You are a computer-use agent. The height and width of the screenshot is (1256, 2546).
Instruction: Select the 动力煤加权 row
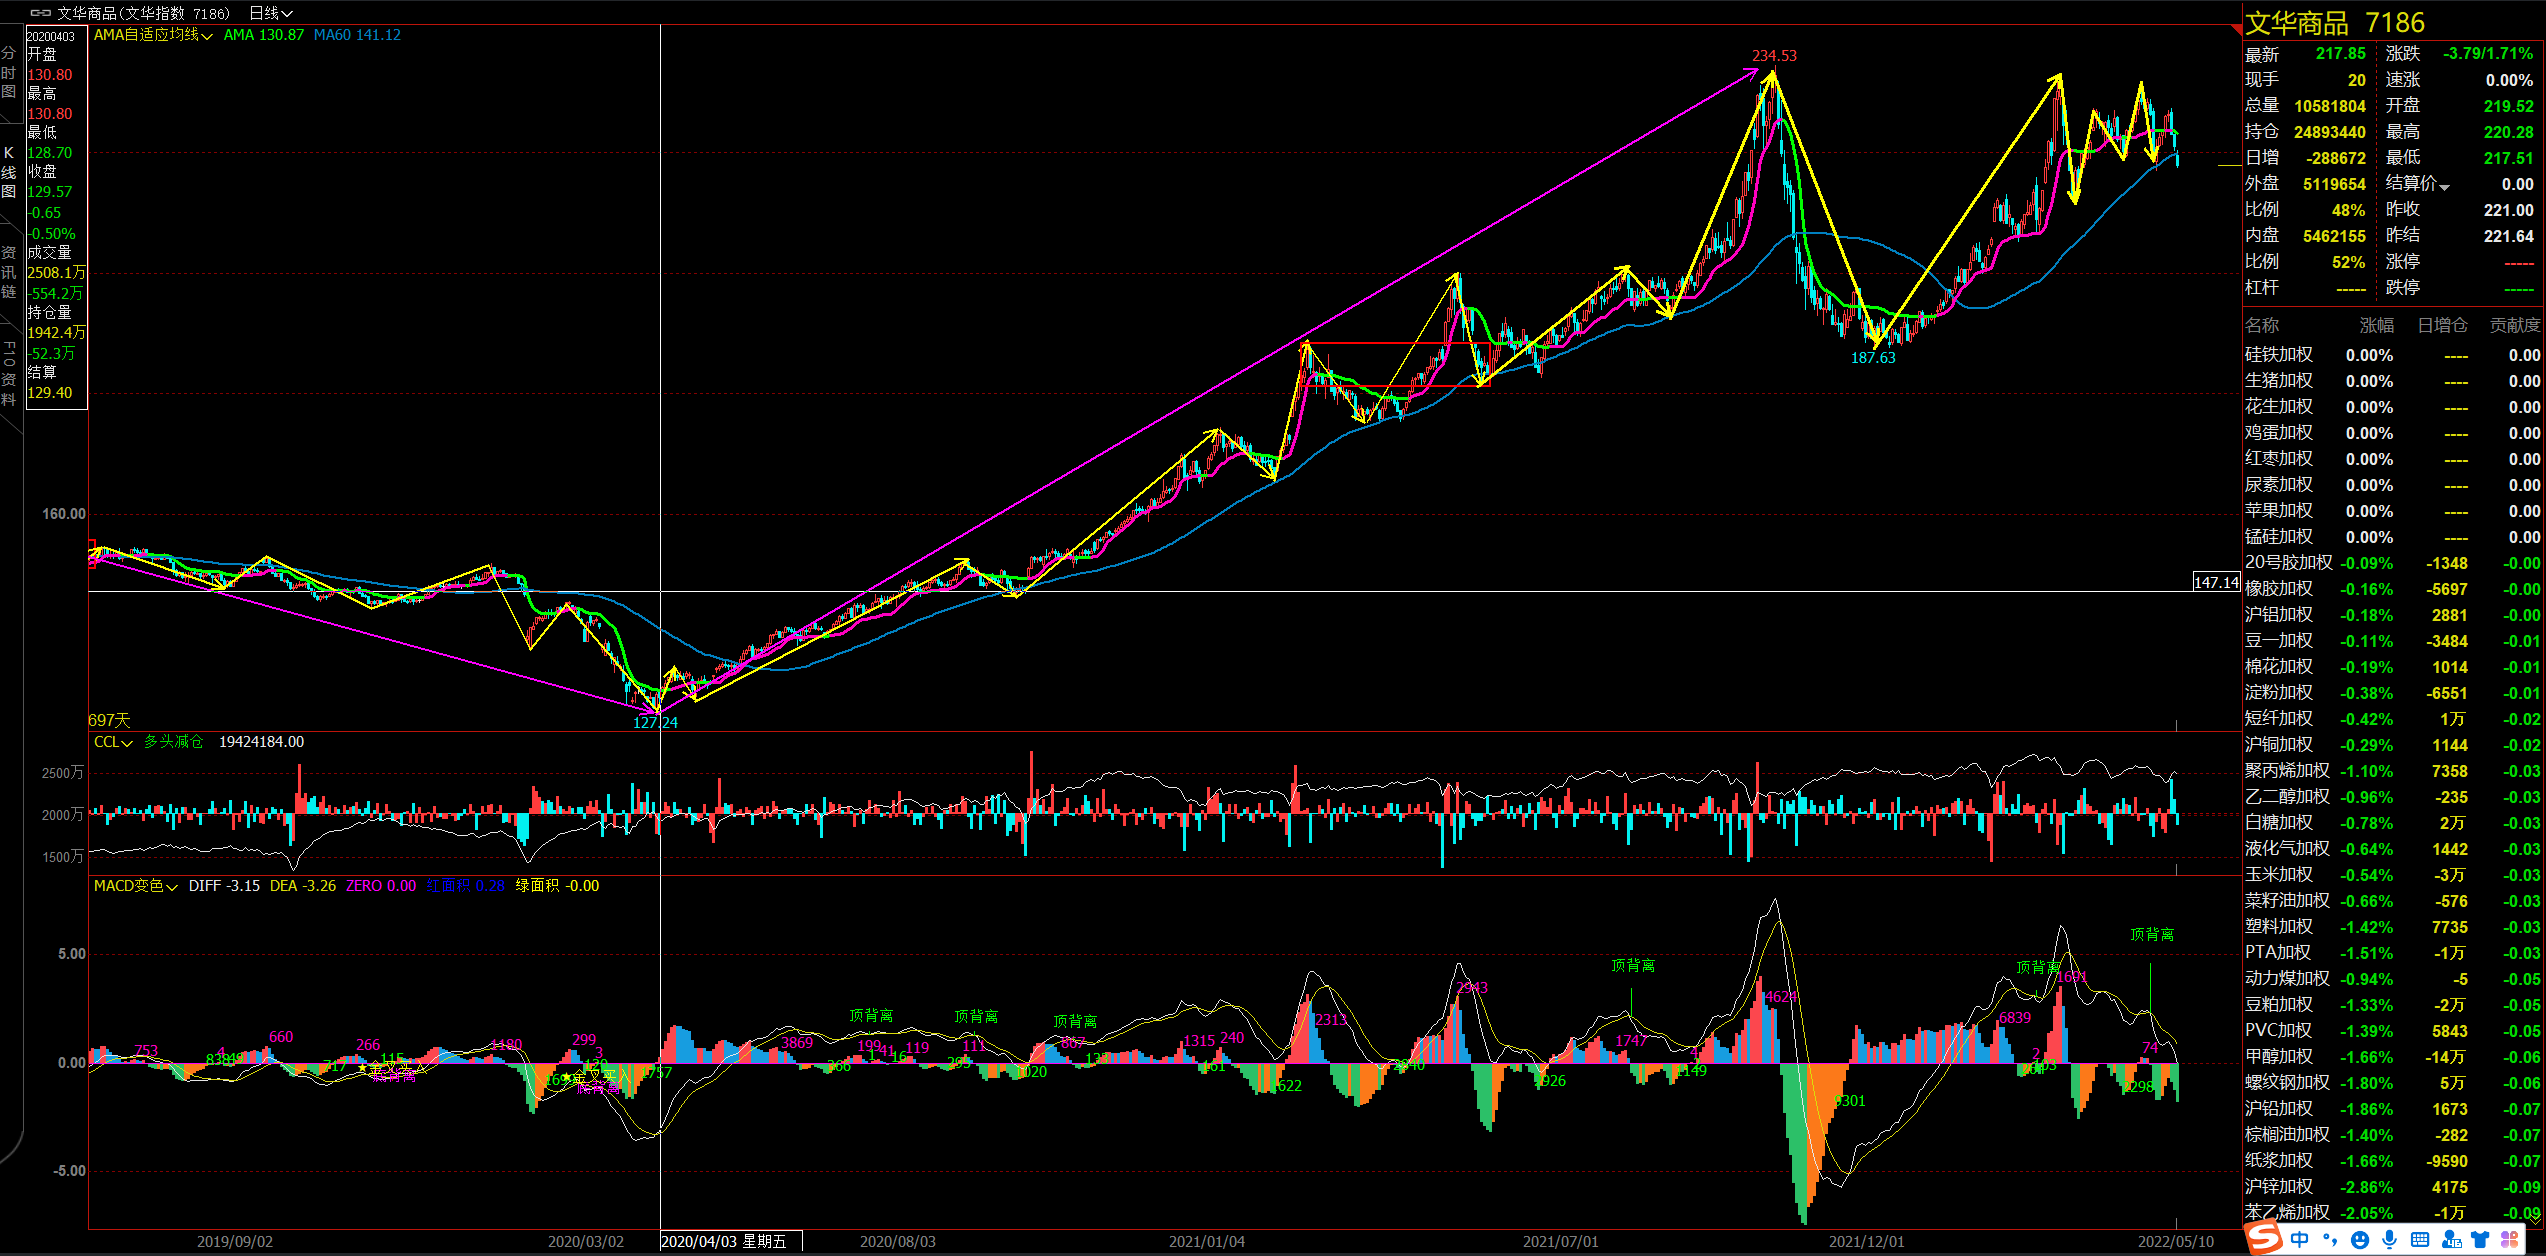(x=2393, y=979)
